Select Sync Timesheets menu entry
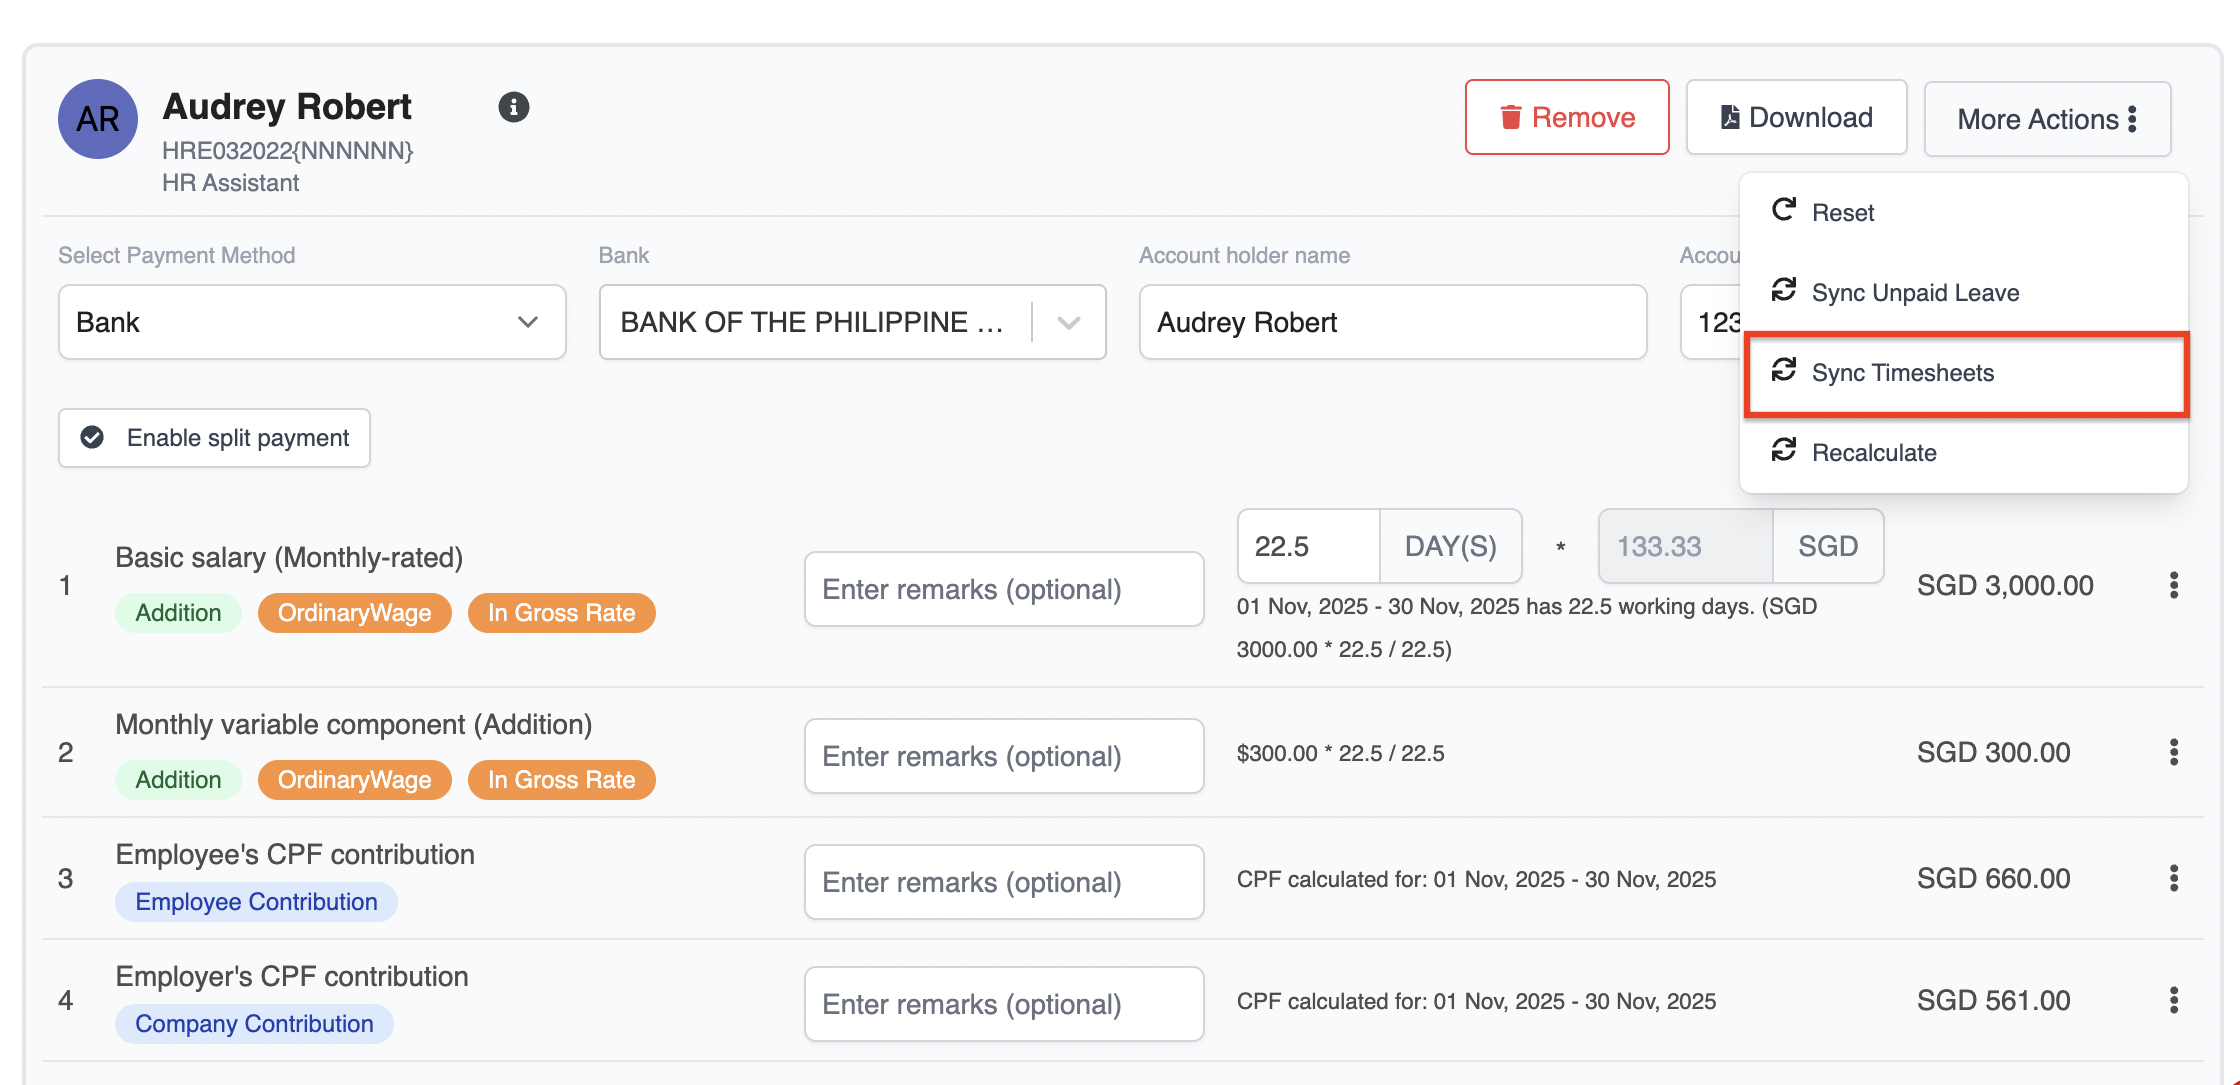Viewport: 2240px width, 1085px height. click(1902, 372)
